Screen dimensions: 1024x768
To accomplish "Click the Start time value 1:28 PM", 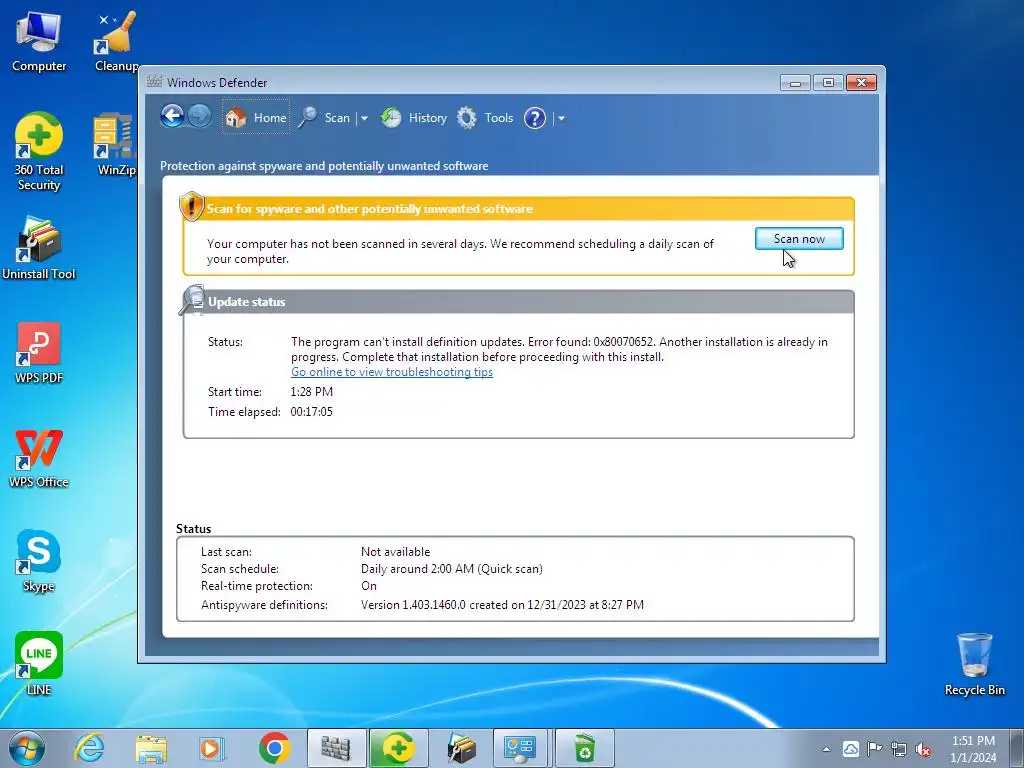I will (312, 392).
